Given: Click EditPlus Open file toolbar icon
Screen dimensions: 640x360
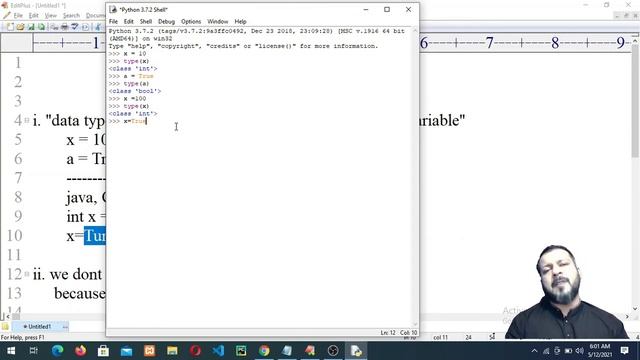Looking at the screenshot, I should click(x=20, y=27).
